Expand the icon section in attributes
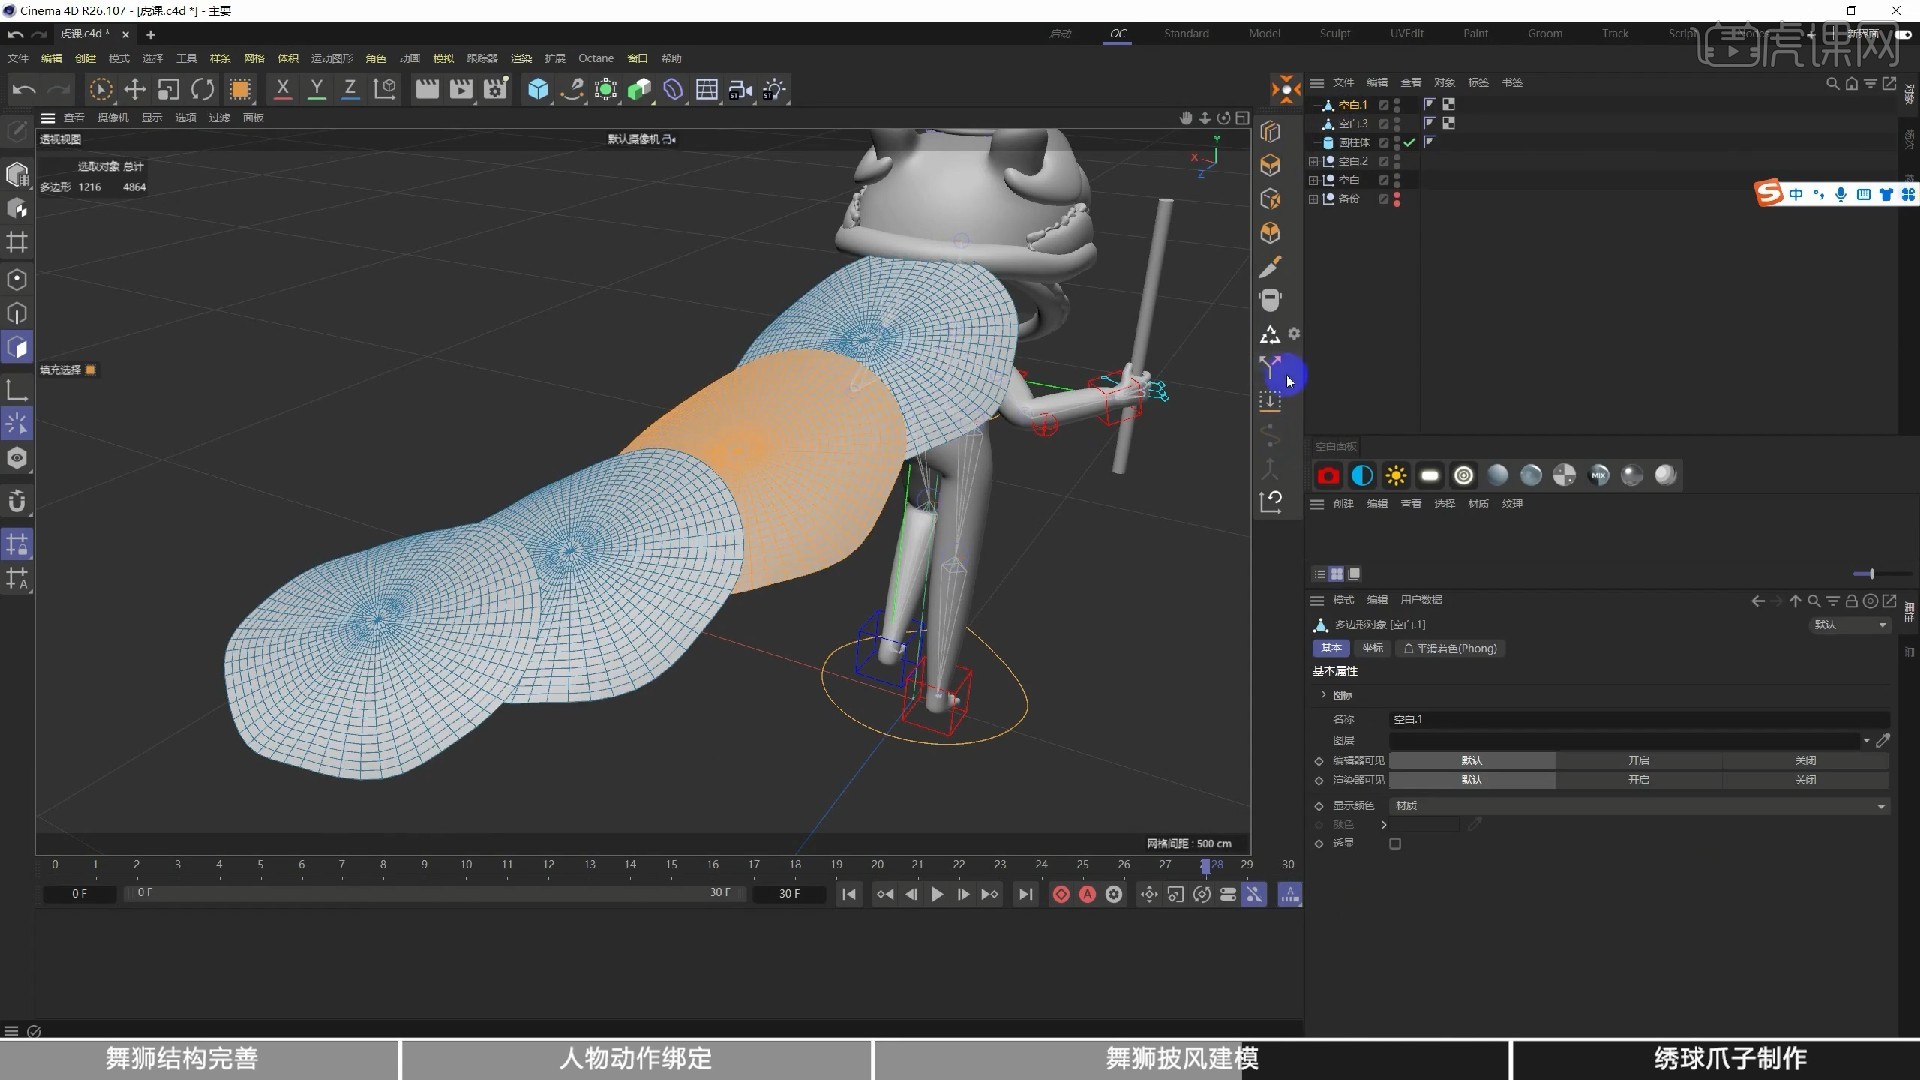Image resolution: width=1920 pixels, height=1080 pixels. 1324,695
